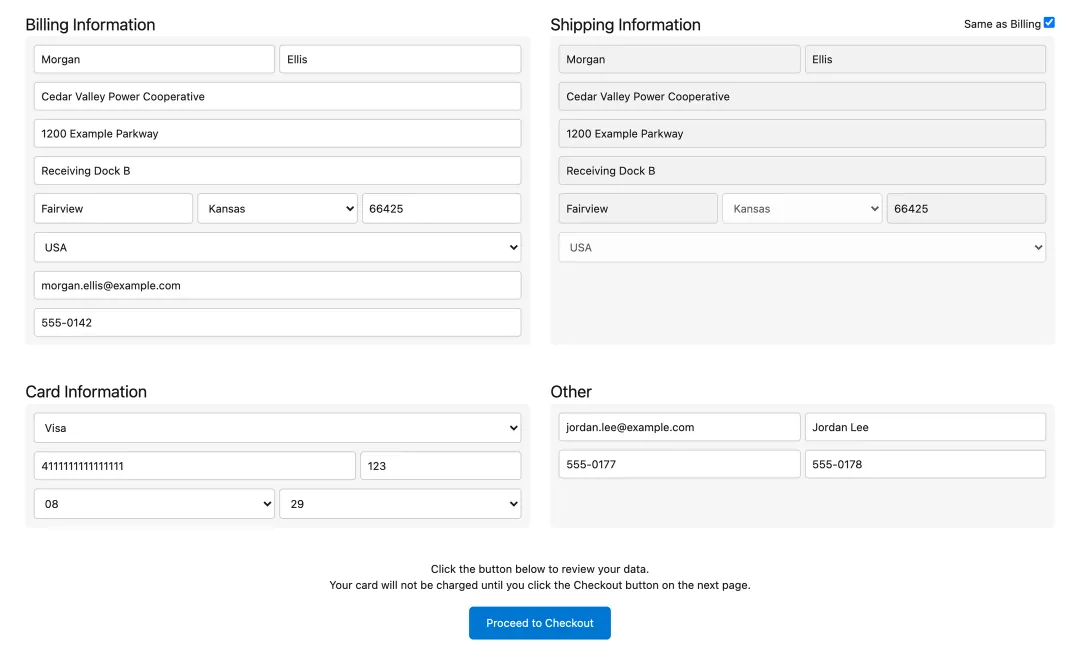Viewport: 1080px width, 664px height.
Task: Open the billing country dropdown showing USA
Action: pos(278,247)
